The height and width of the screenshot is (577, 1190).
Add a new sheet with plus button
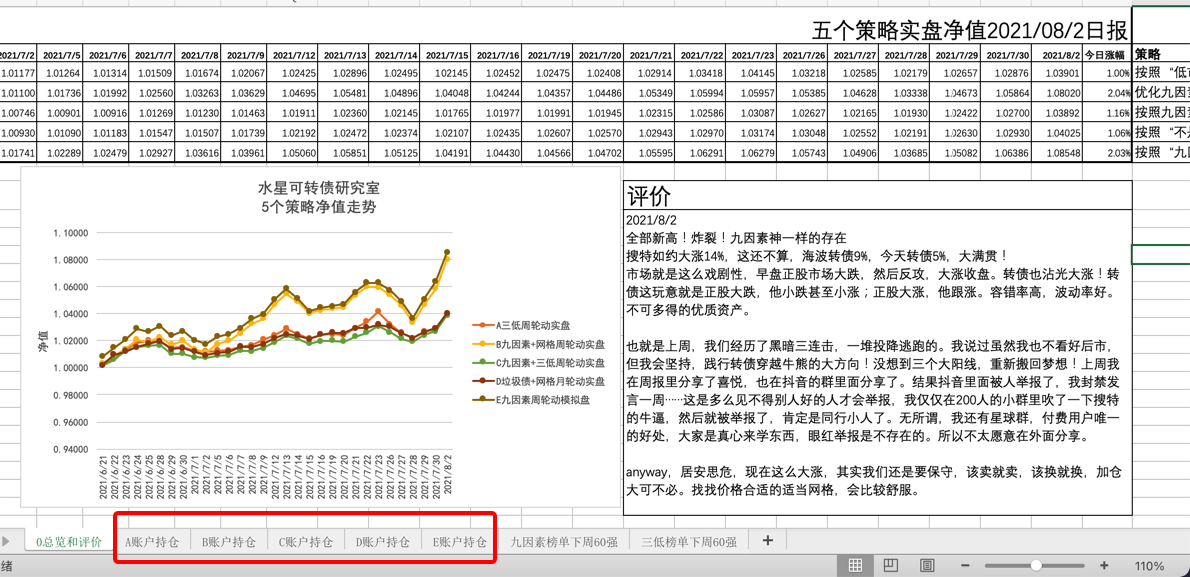[x=768, y=541]
